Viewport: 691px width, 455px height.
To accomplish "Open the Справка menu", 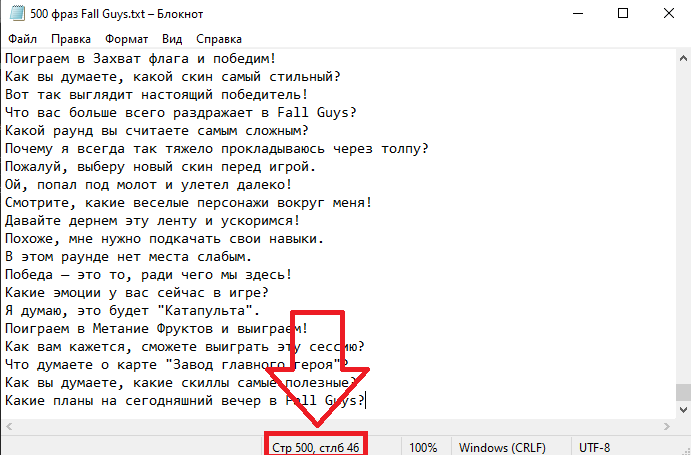I will coord(218,39).
